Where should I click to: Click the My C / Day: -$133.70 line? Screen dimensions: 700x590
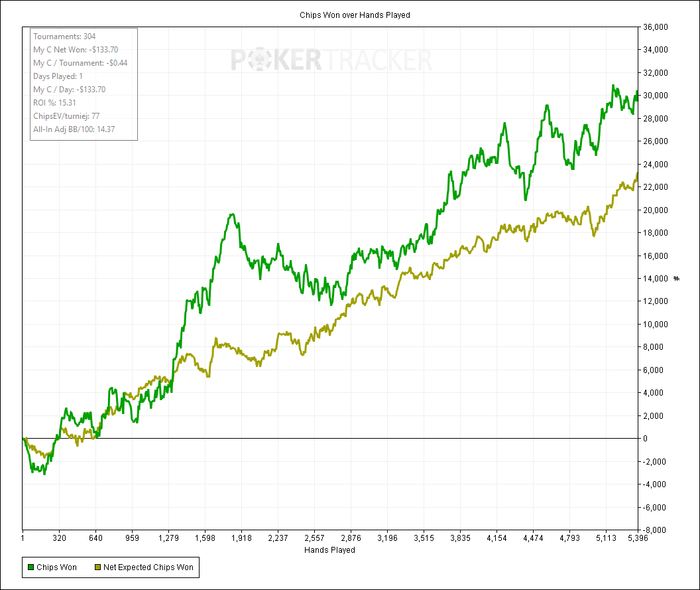click(x=69, y=89)
